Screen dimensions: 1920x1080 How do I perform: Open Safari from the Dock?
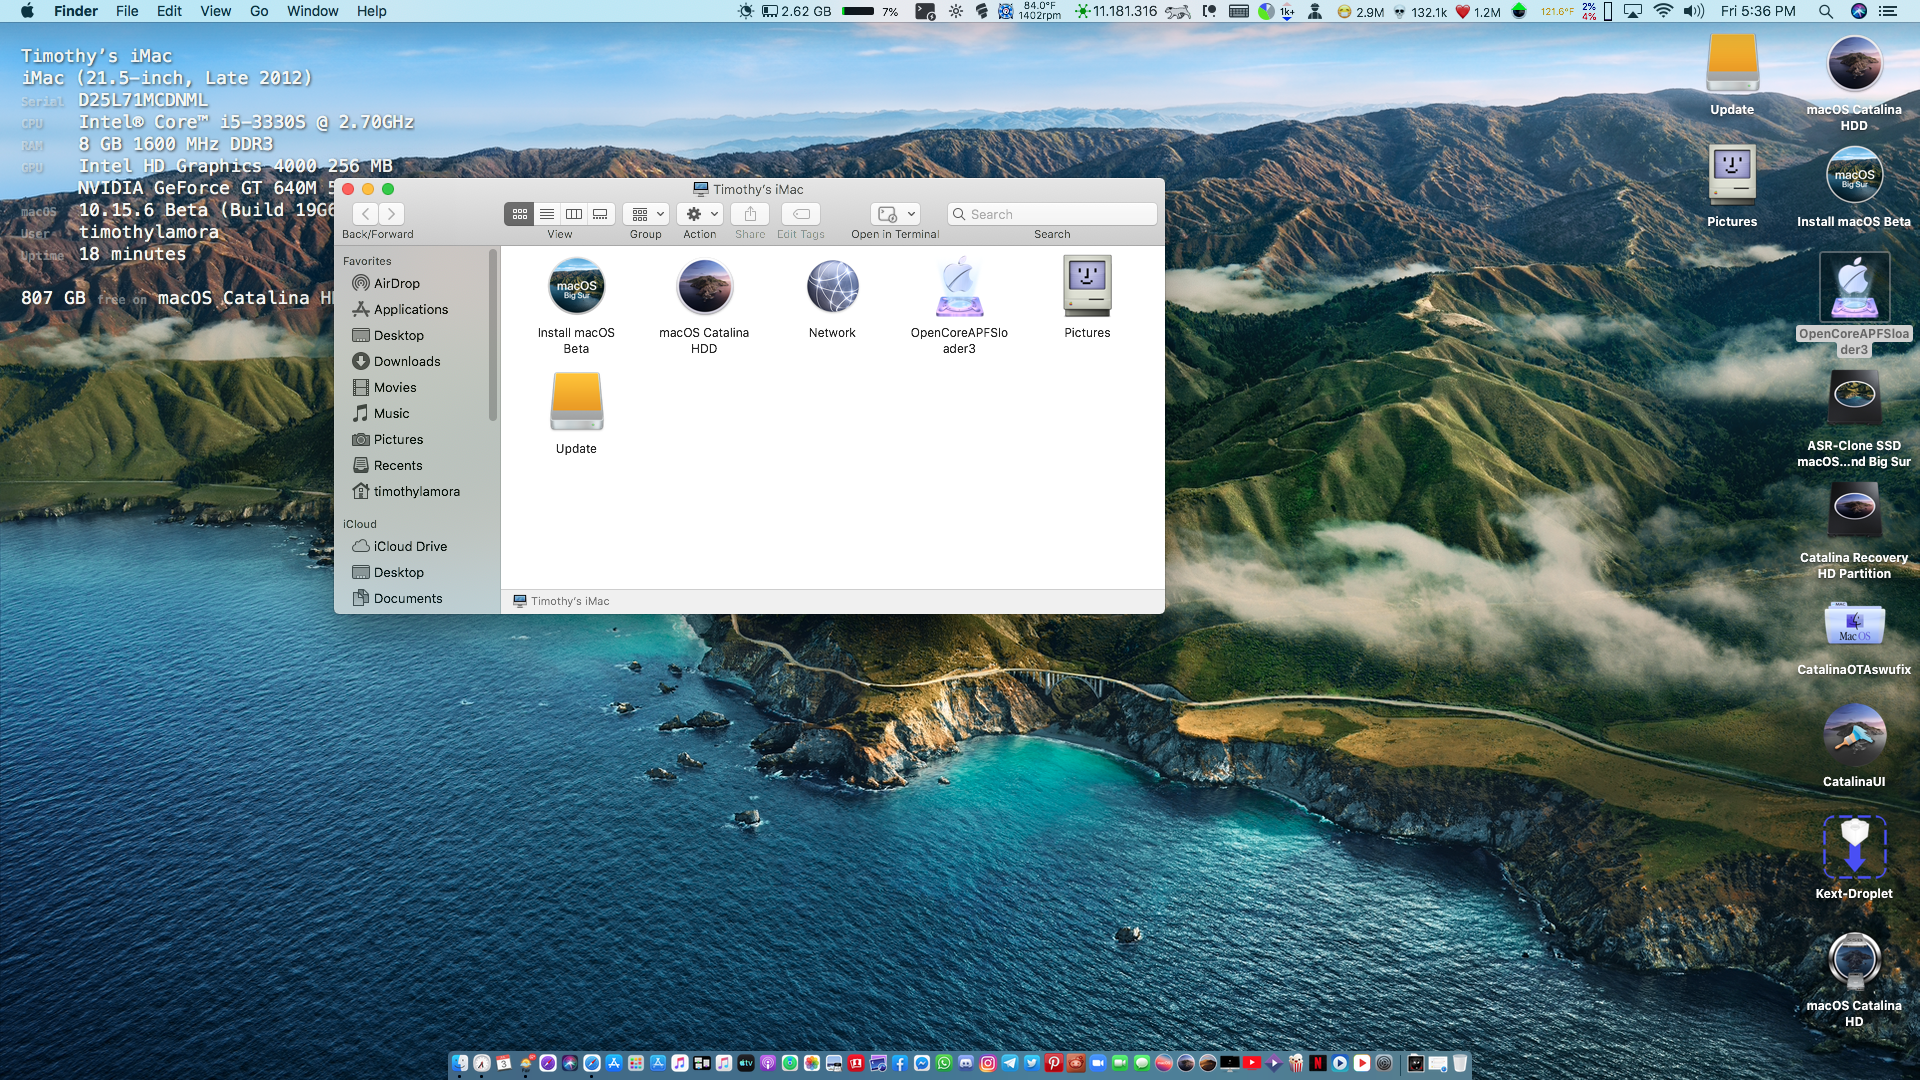click(591, 1063)
